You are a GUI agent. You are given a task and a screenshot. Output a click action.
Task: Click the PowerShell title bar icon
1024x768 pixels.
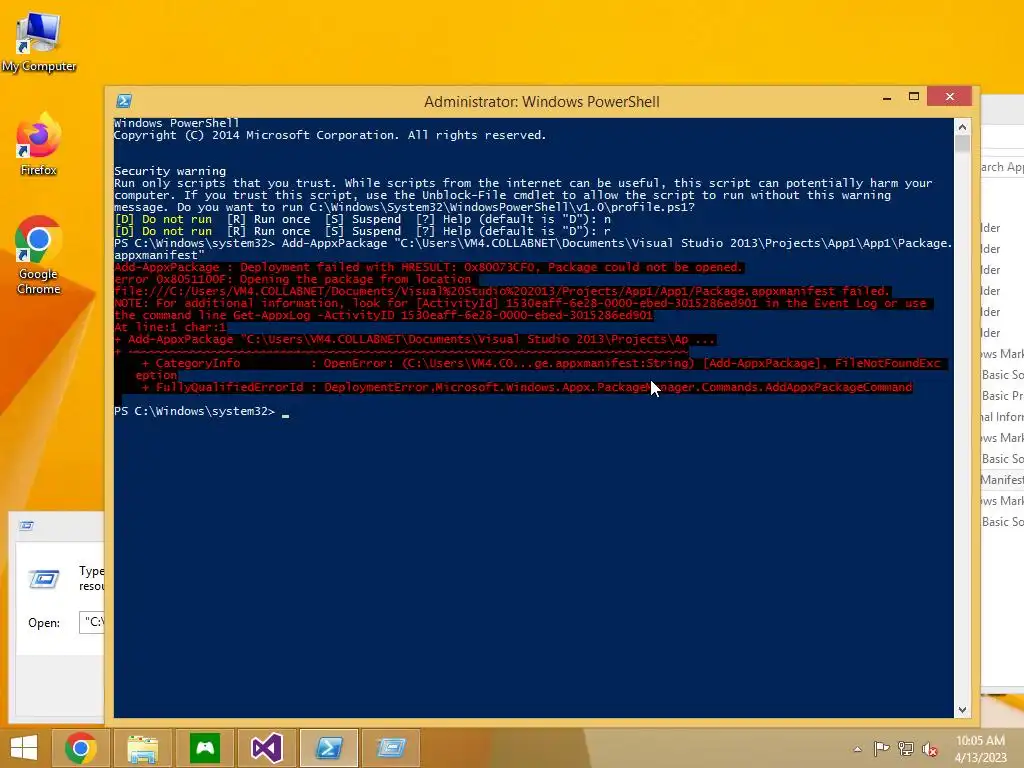pos(123,101)
